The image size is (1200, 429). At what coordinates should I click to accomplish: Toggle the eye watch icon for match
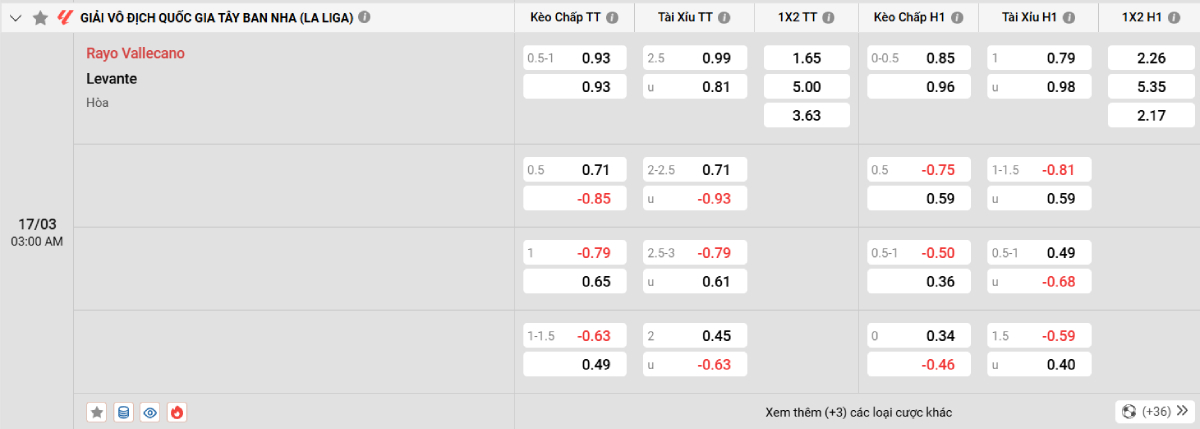[x=151, y=412]
